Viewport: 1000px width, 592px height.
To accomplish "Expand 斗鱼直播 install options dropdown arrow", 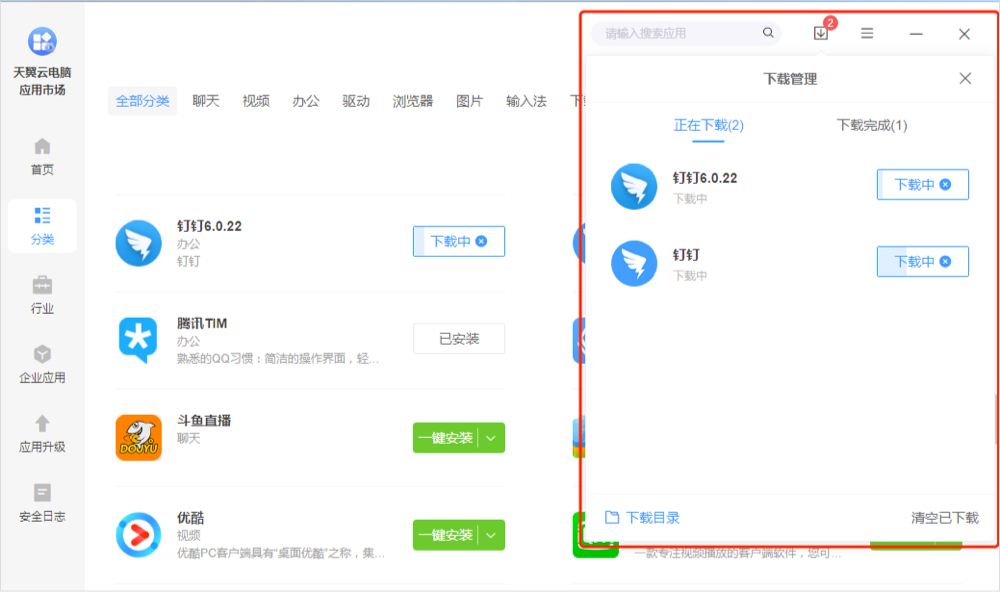I will (x=493, y=437).
